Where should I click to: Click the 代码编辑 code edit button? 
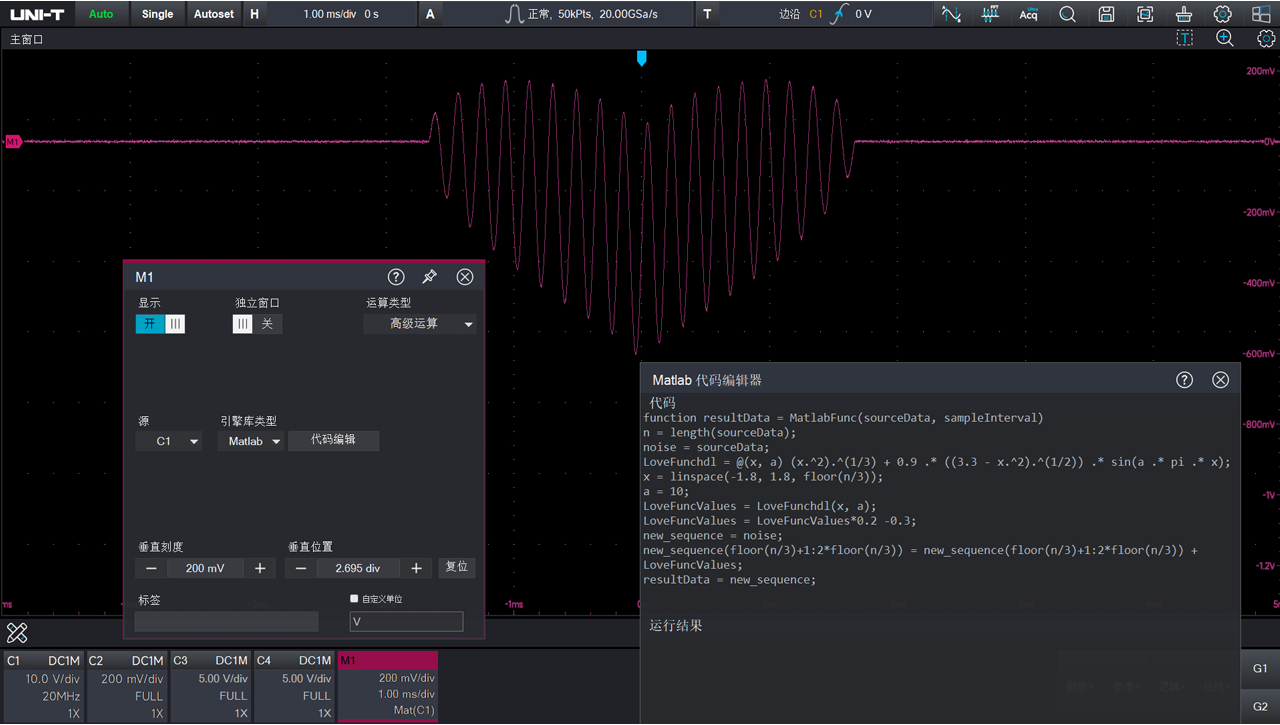point(333,440)
